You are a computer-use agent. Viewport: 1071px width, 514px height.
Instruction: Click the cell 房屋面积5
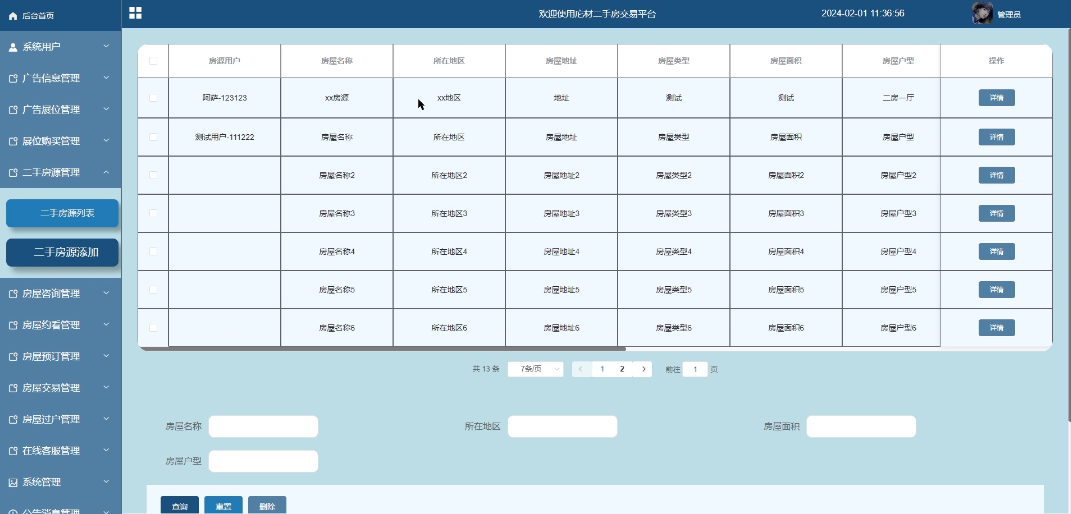(x=786, y=289)
